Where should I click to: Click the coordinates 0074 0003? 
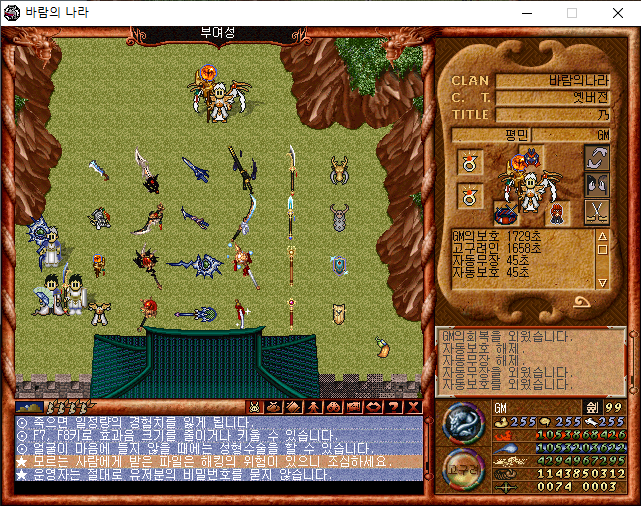click(x=577, y=487)
